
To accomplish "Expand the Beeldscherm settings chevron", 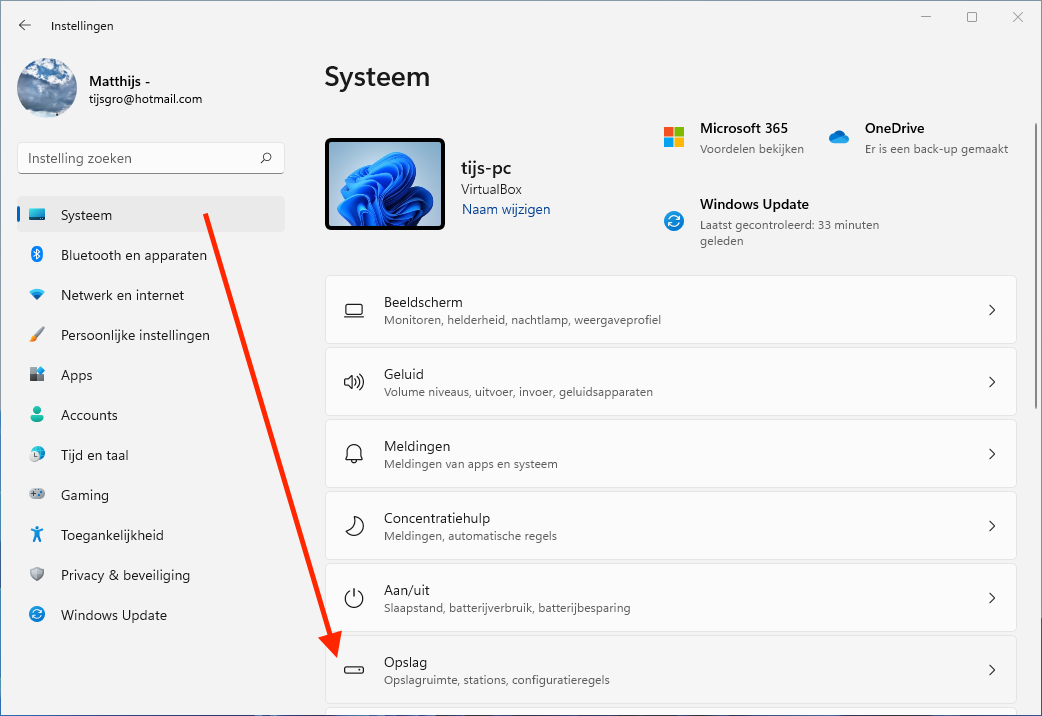I will click(x=991, y=310).
